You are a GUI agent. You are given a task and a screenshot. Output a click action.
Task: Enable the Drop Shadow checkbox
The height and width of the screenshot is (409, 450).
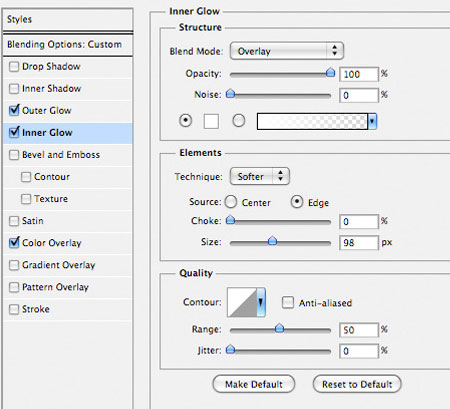14,66
